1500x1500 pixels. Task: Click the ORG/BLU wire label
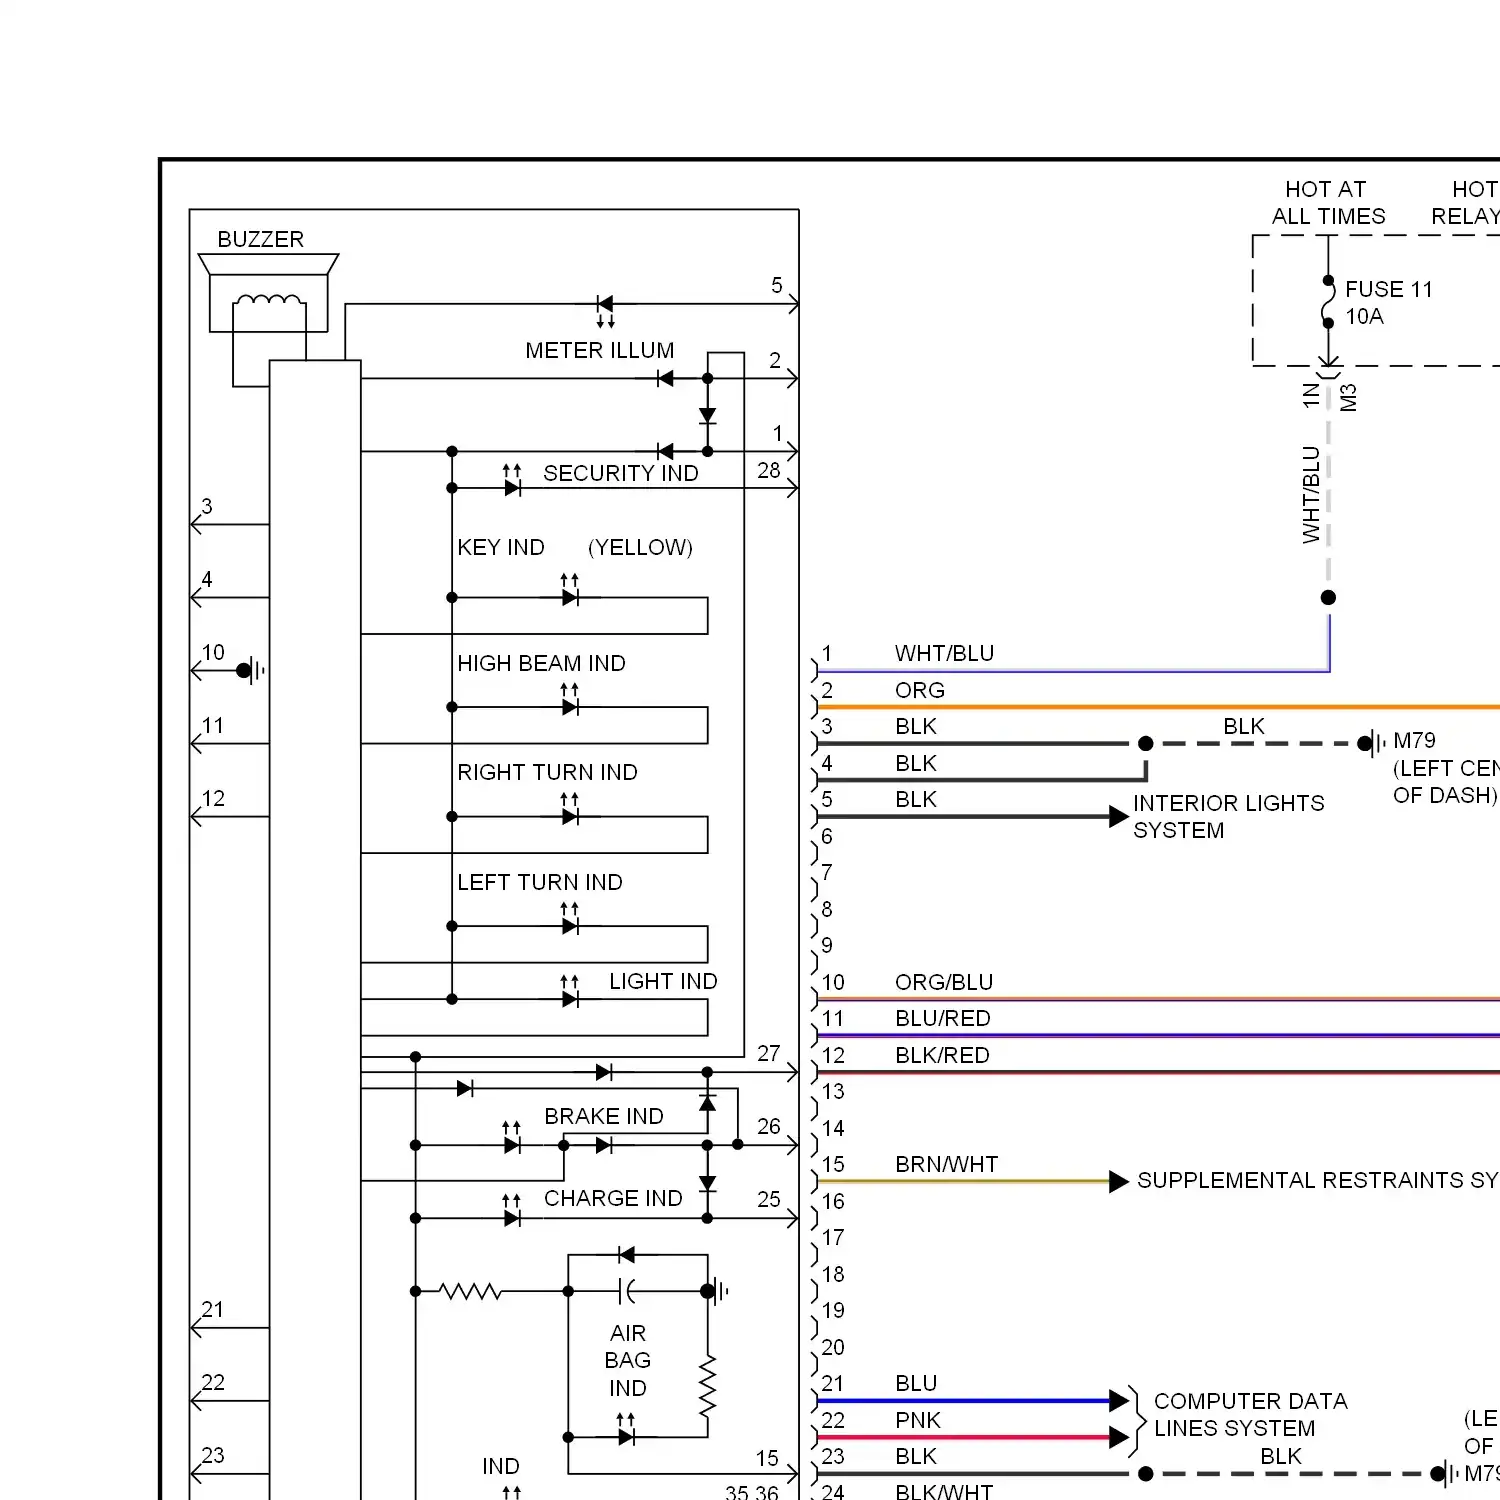(x=944, y=982)
